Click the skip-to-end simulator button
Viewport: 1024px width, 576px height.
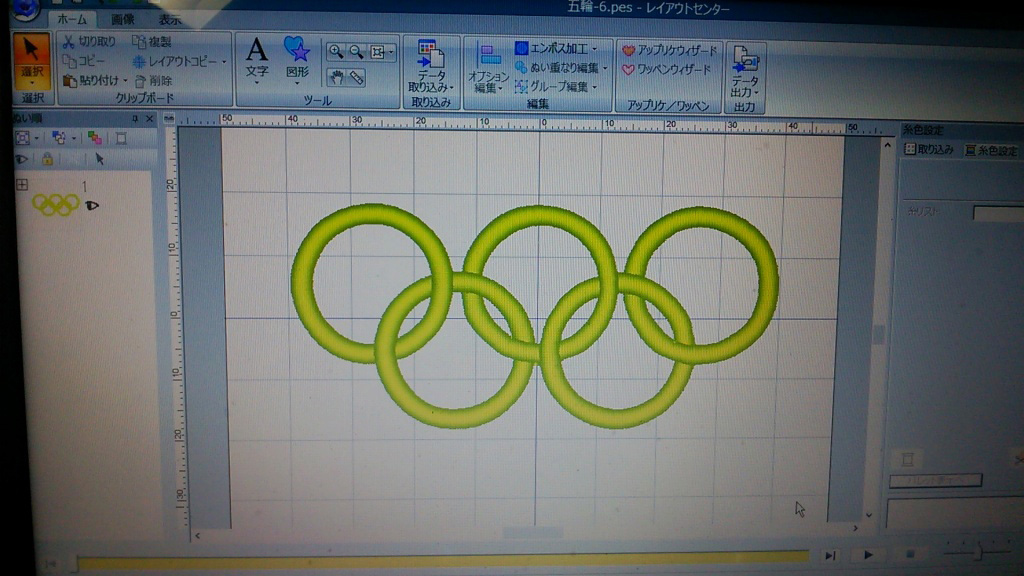(829, 555)
